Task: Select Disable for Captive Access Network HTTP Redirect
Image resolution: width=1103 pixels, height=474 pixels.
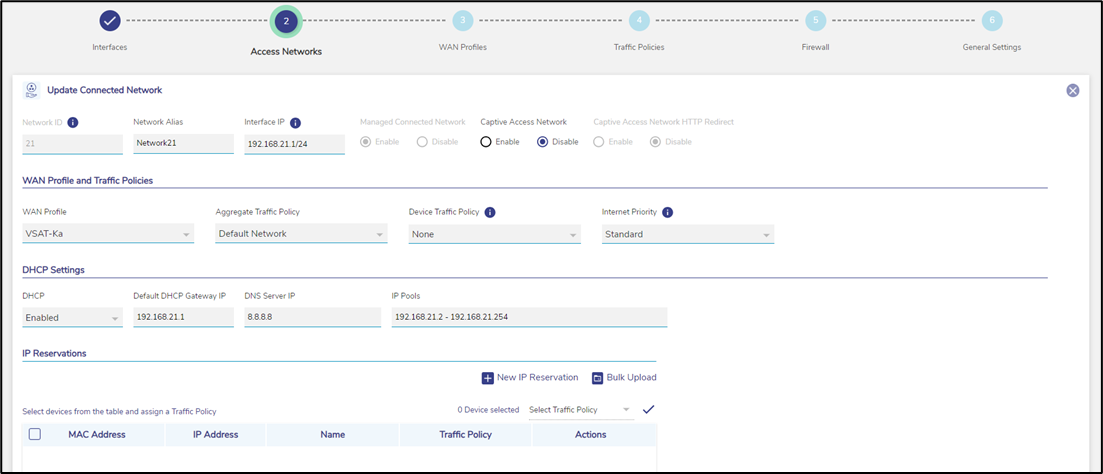Action: 656,141
